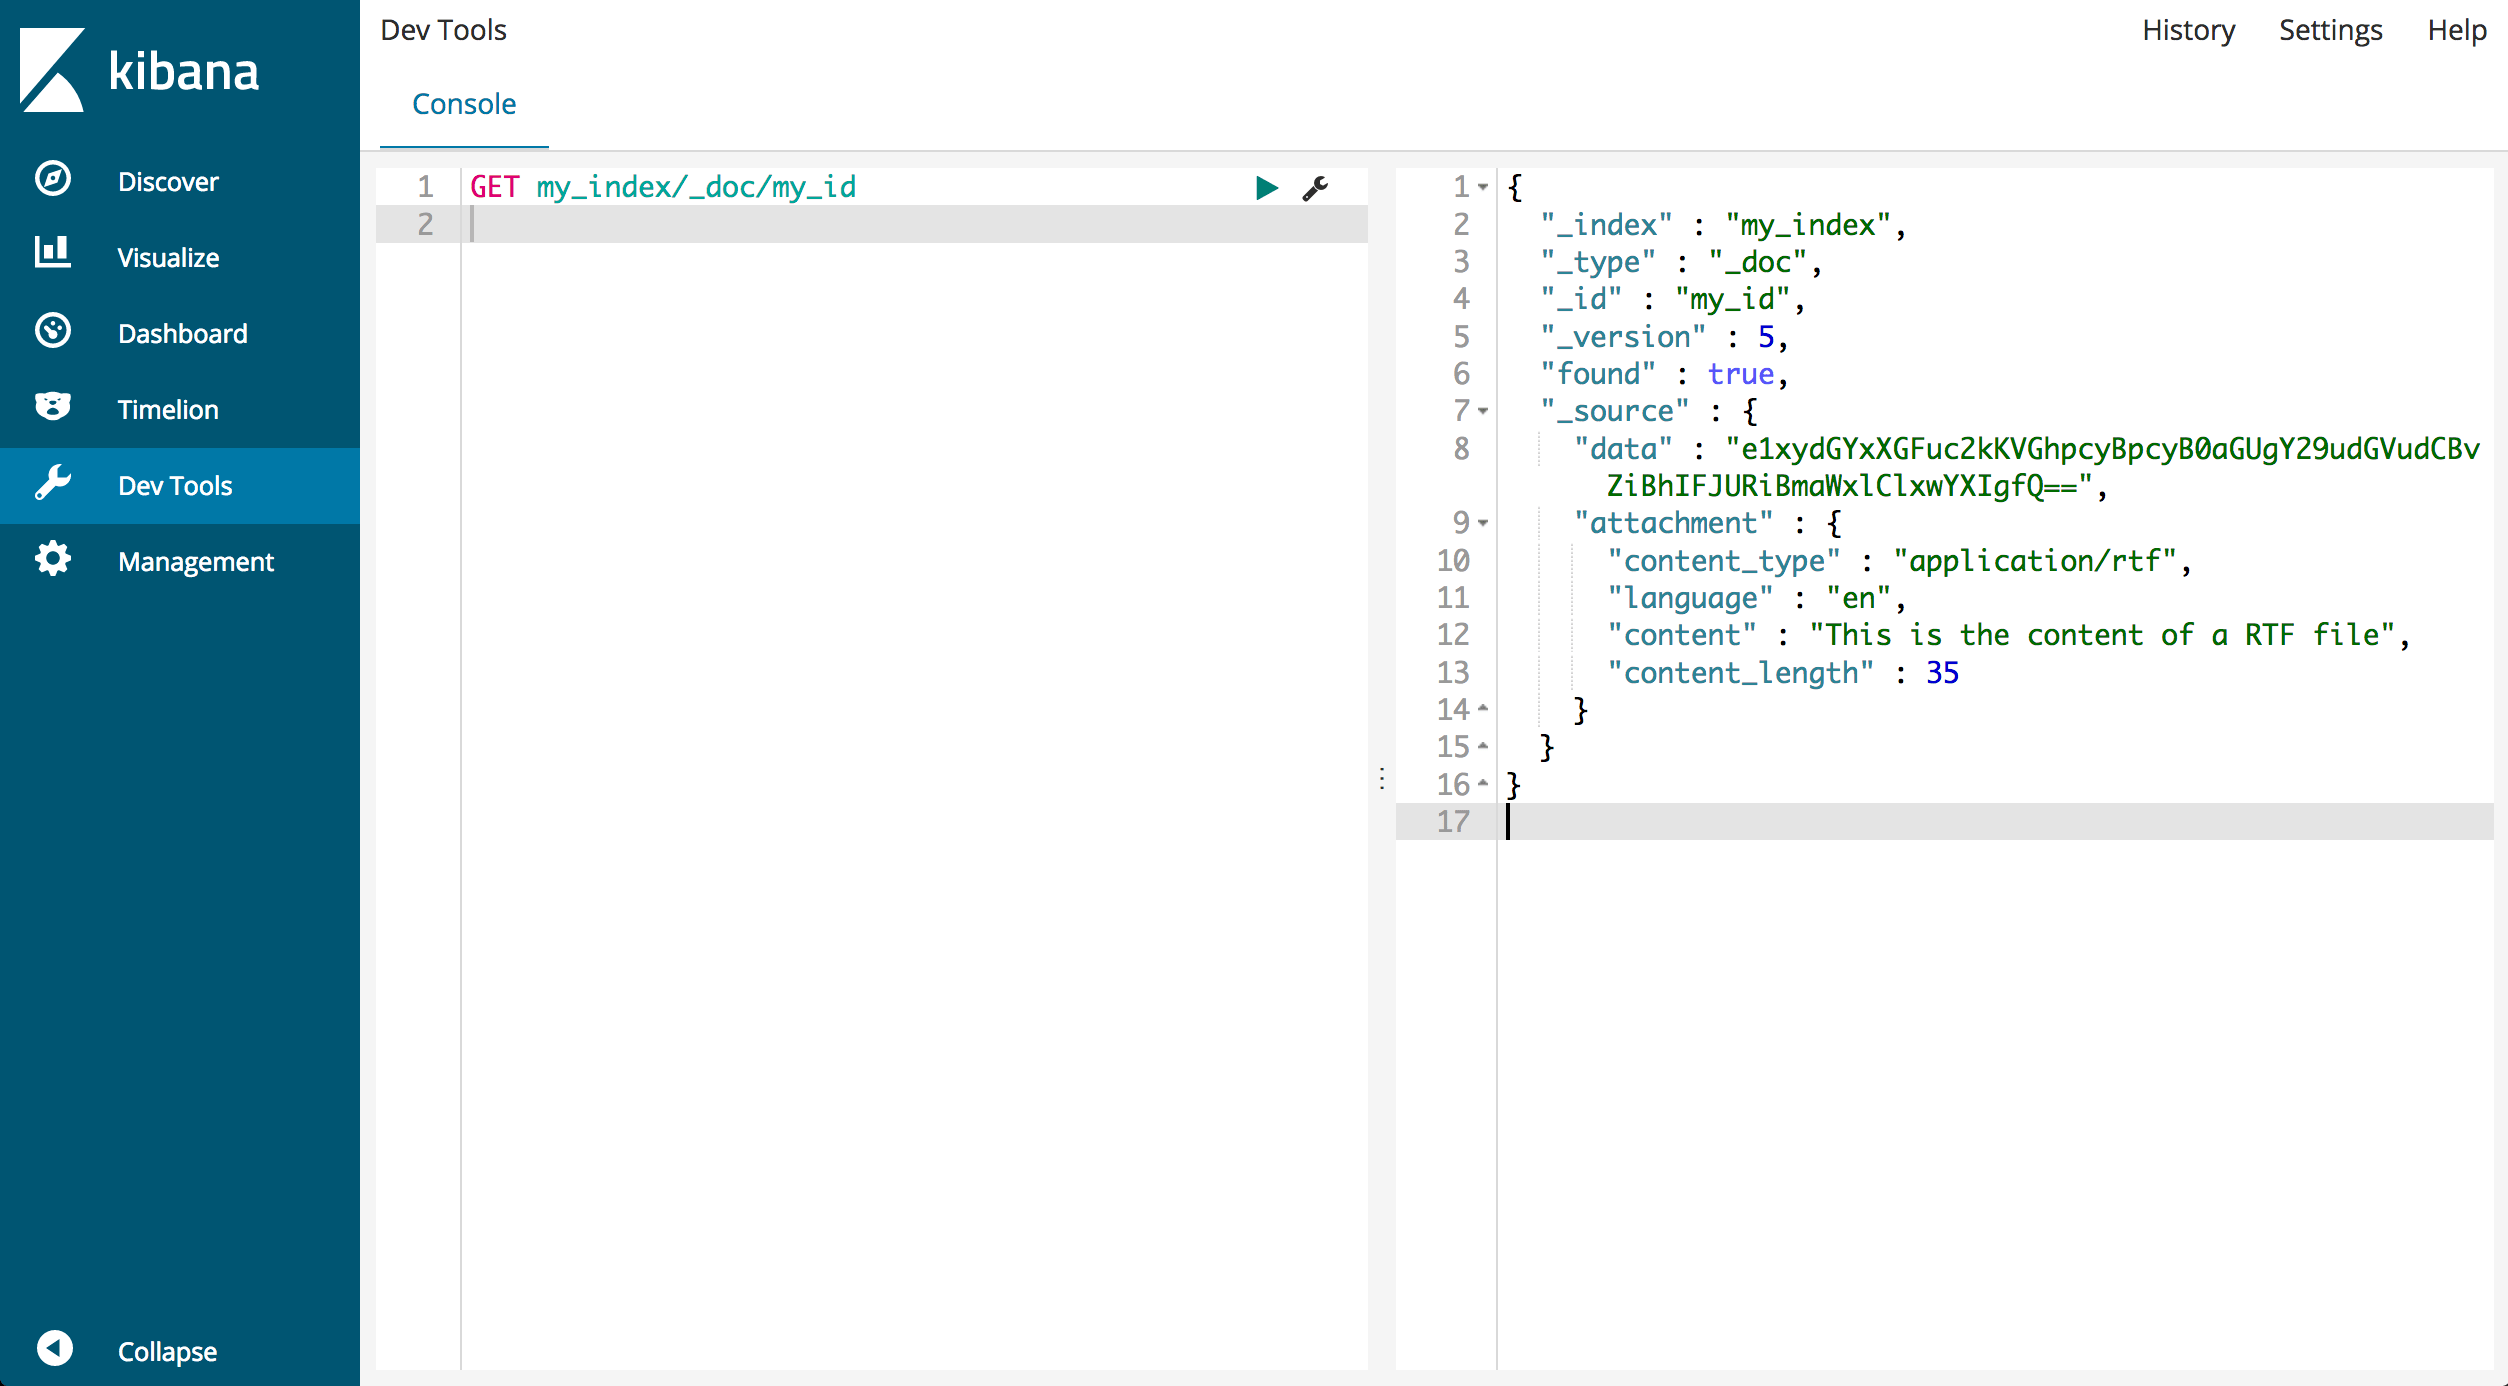Open the History menu
The width and height of the screenshot is (2508, 1386).
point(2188,30)
